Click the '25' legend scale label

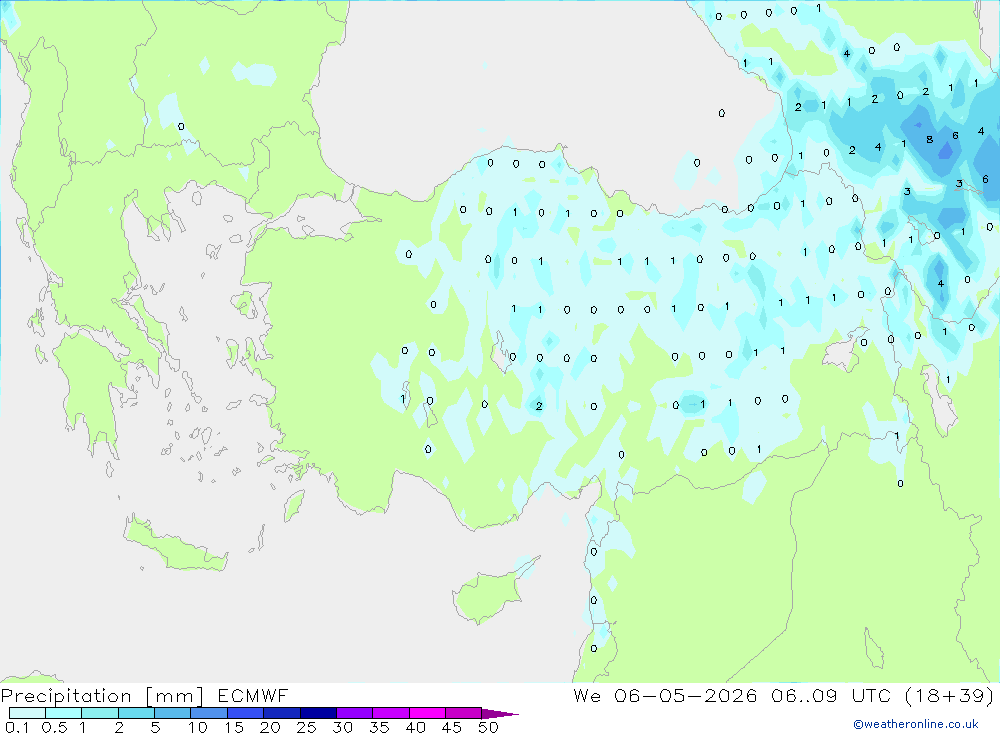pos(306,727)
